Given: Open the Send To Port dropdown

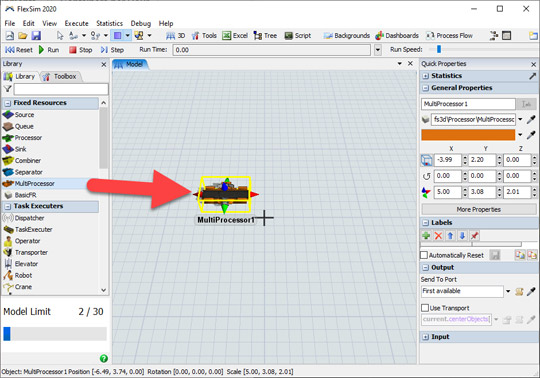Looking at the screenshot, I should coord(508,291).
